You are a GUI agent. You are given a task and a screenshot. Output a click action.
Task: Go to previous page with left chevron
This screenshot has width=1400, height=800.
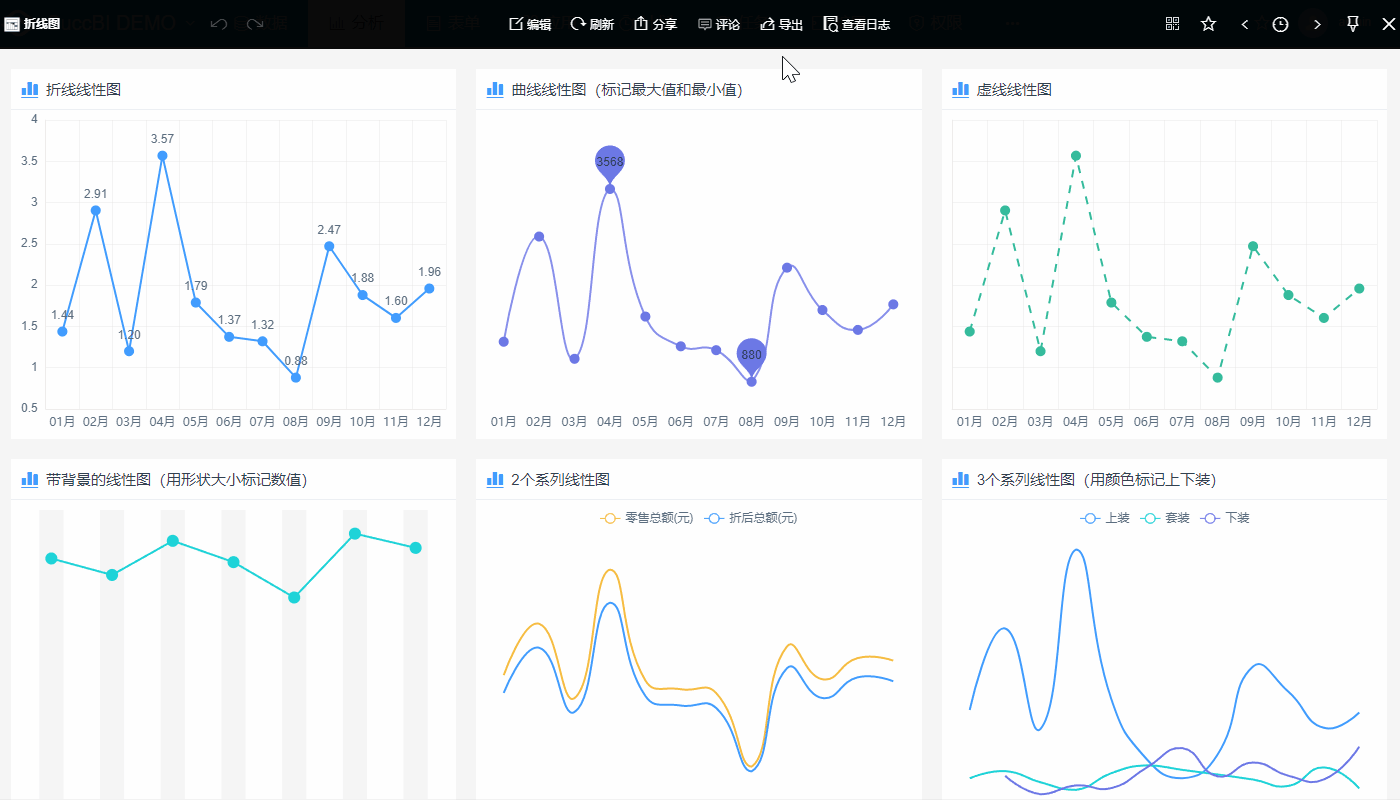(1244, 24)
